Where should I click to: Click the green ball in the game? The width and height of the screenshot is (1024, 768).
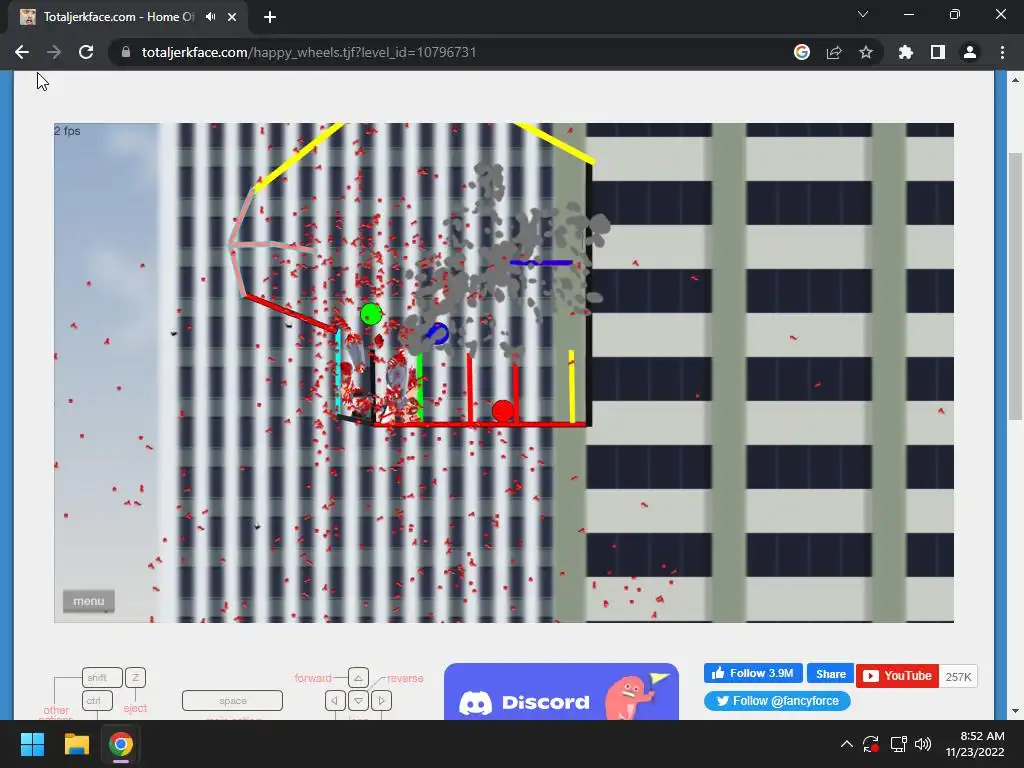[371, 315]
